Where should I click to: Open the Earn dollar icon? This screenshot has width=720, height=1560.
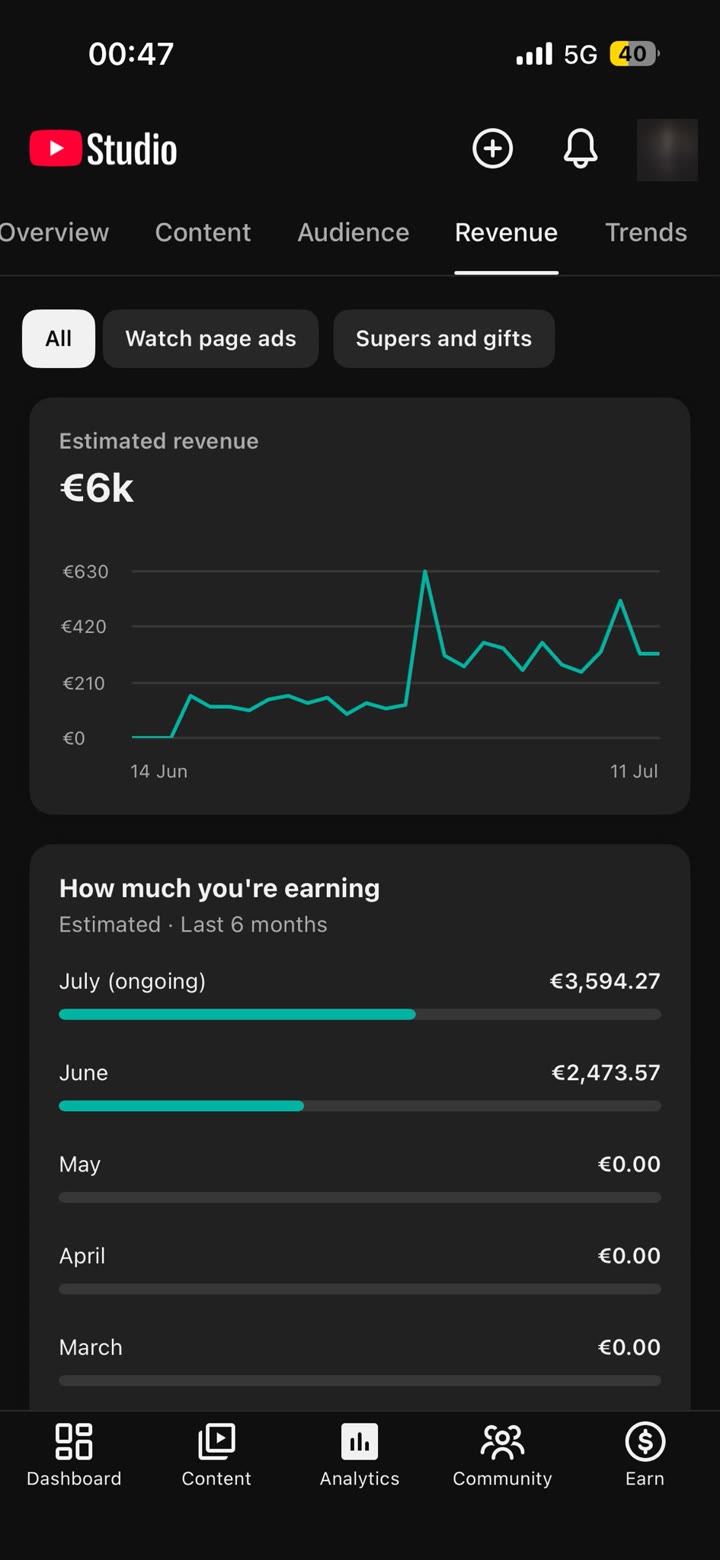(x=645, y=1455)
